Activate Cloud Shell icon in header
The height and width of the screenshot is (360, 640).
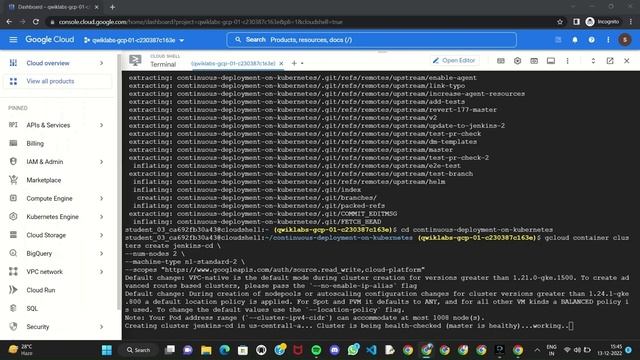558,40
